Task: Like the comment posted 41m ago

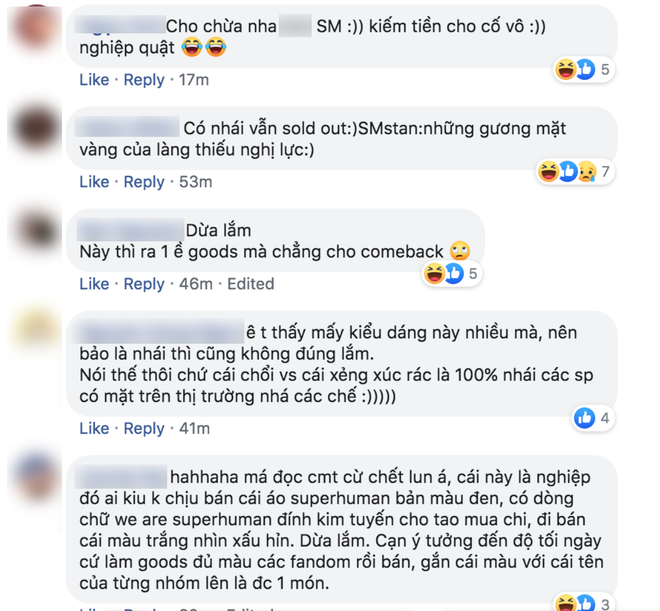Action: (94, 428)
